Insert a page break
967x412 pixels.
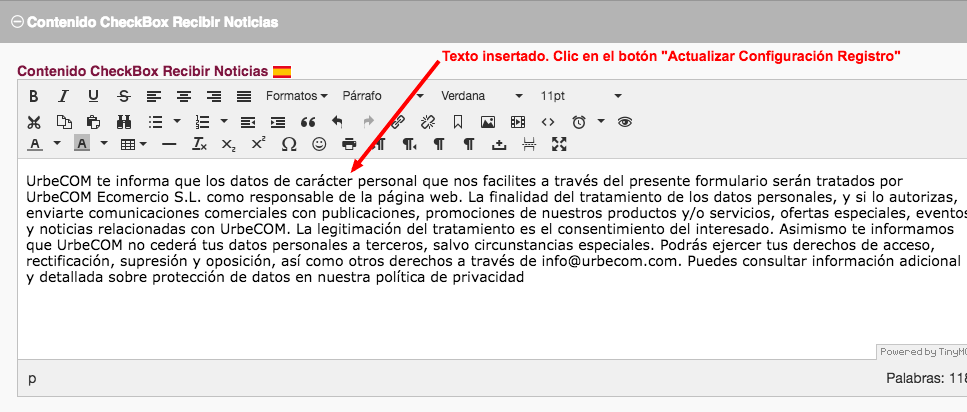(529, 144)
